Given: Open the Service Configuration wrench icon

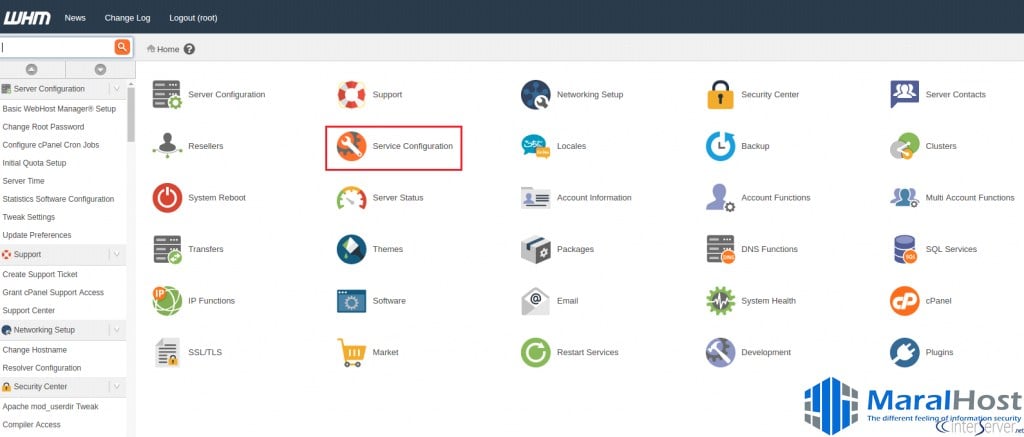Looking at the screenshot, I should pyautogui.click(x=351, y=146).
